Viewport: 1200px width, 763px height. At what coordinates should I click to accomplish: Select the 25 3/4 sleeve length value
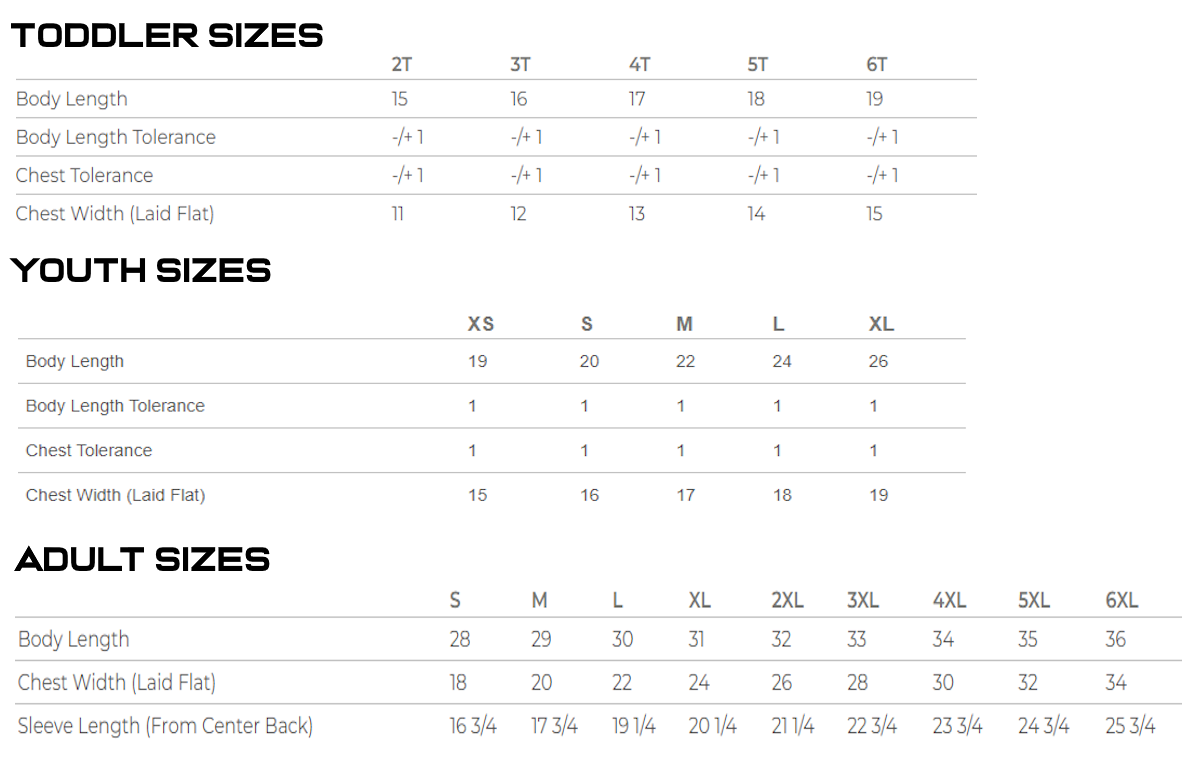[1130, 726]
